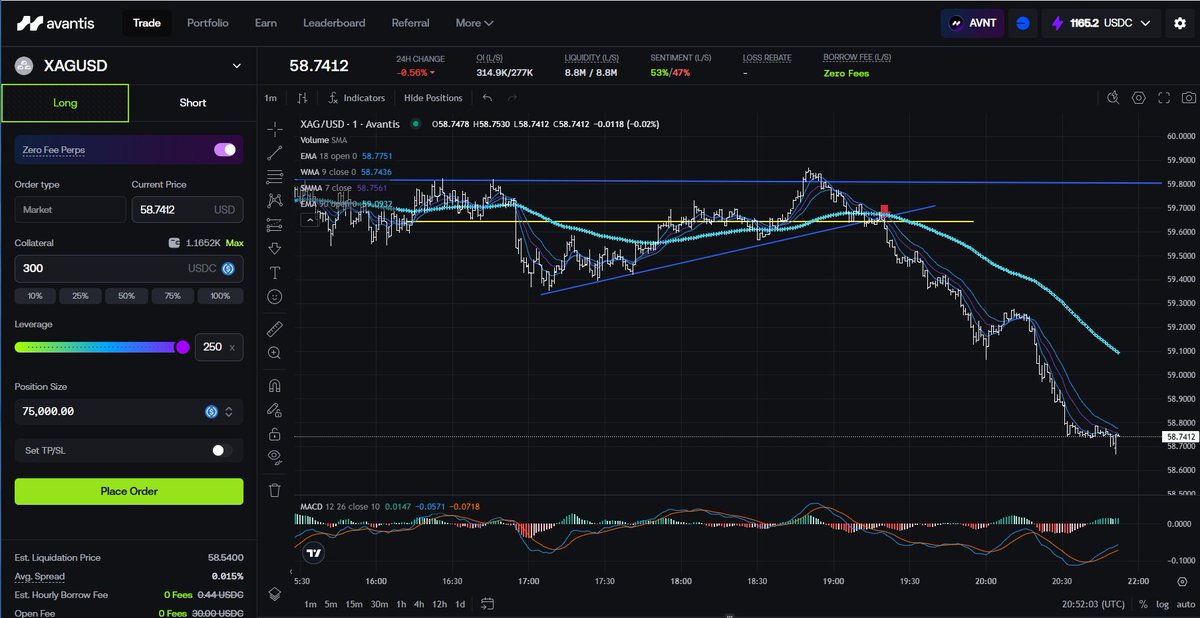Open the object tree layers icon
Image resolution: width=1200 pixels, height=618 pixels.
point(275,593)
